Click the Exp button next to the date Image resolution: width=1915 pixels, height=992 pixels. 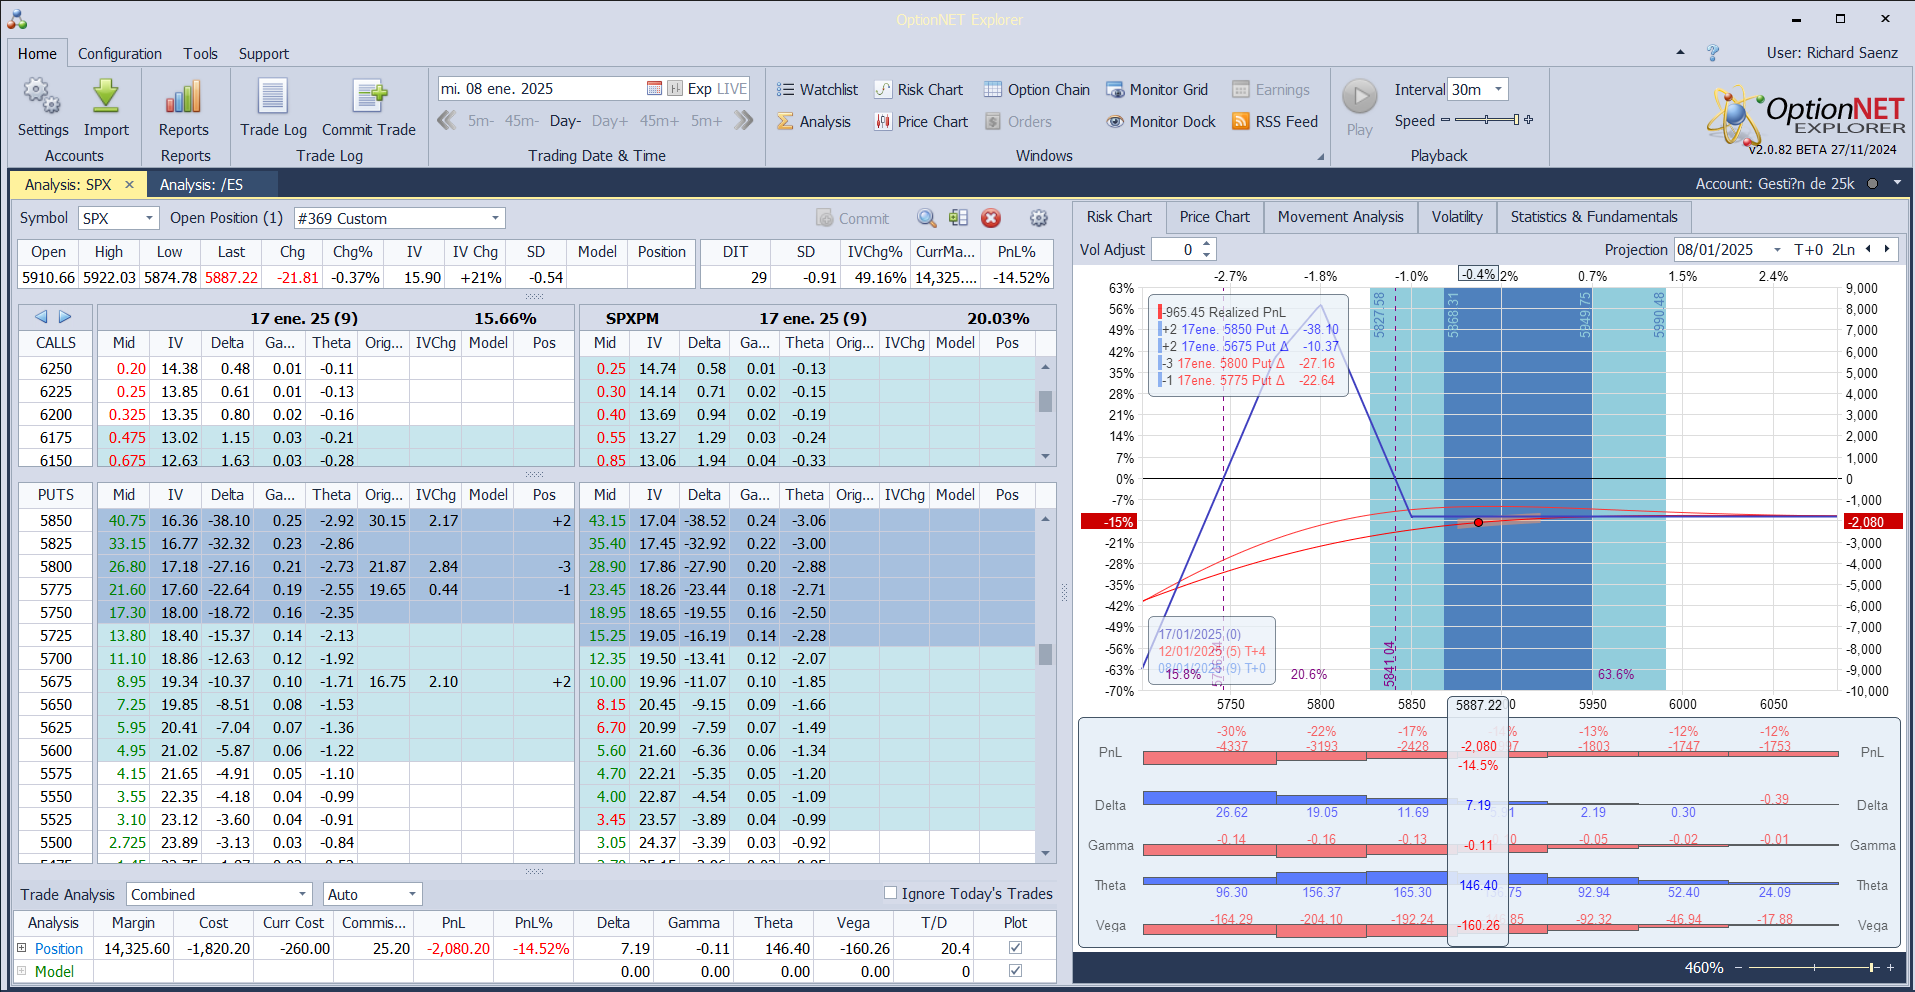(x=699, y=89)
